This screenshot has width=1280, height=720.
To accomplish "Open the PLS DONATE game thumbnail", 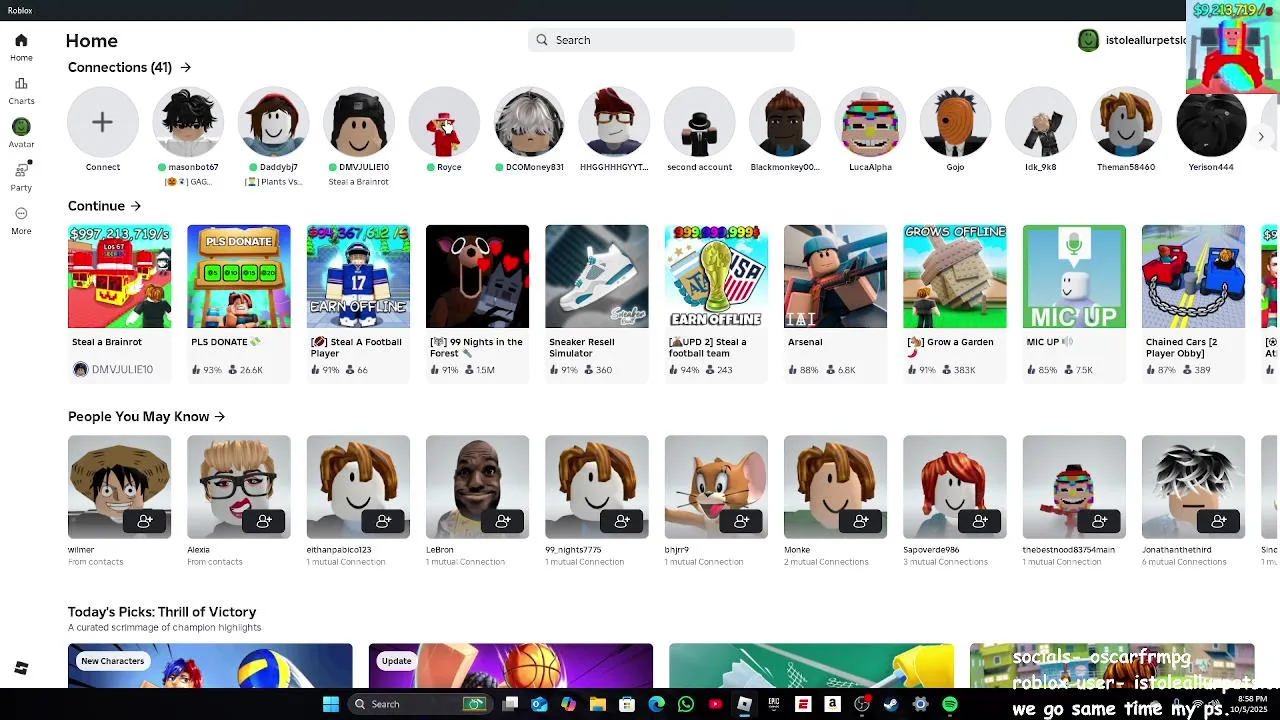I will 239,276.
